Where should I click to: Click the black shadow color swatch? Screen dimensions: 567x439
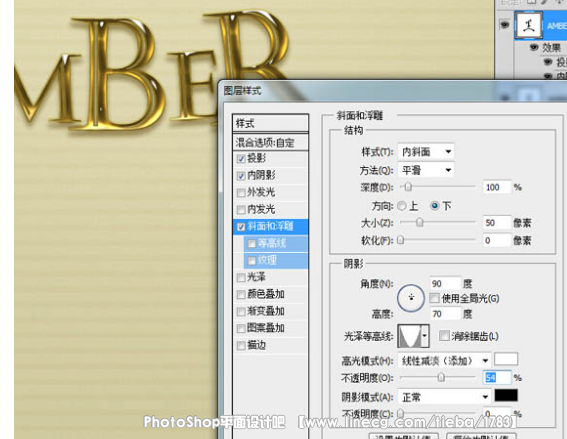pos(506,396)
